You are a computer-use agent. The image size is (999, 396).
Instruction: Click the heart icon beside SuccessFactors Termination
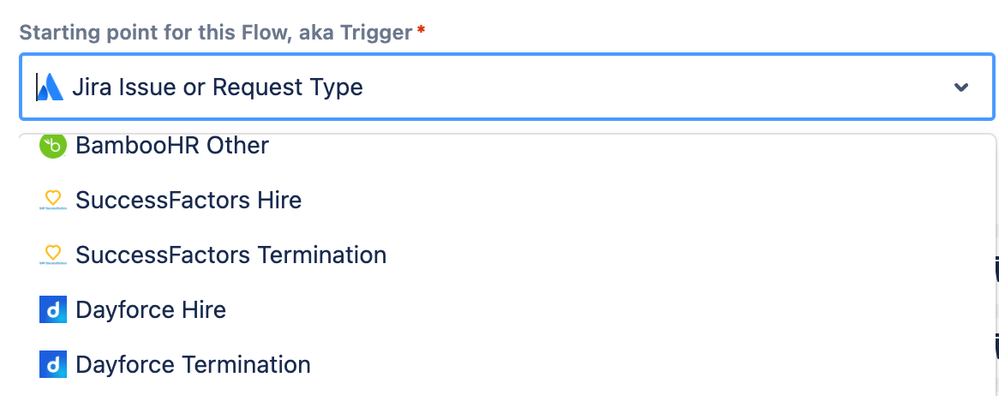pyautogui.click(x=53, y=255)
